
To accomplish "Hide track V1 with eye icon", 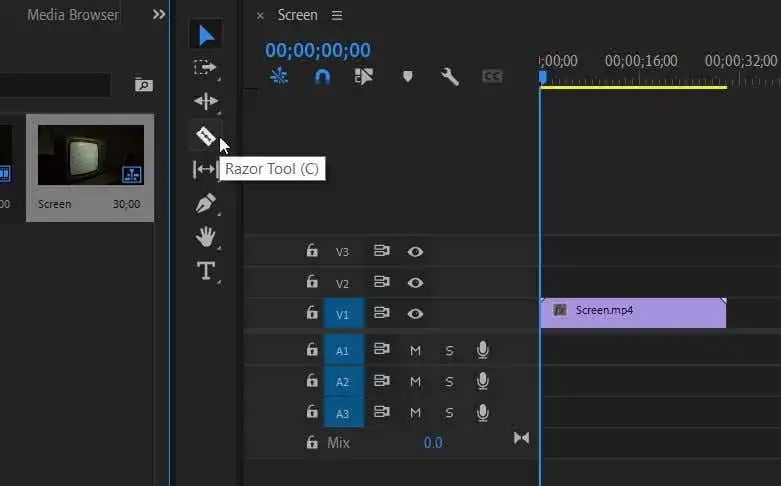I will pos(415,314).
